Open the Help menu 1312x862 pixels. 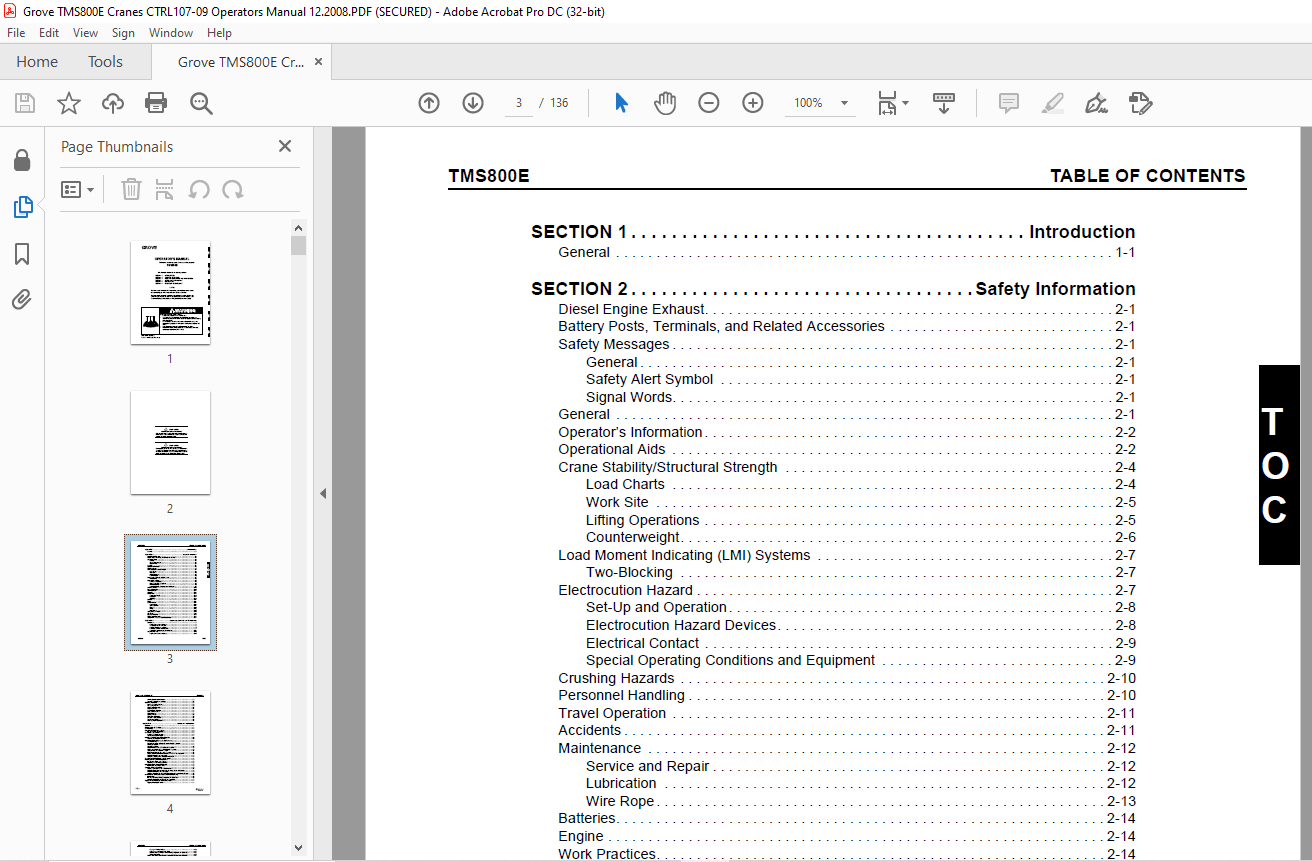(219, 33)
